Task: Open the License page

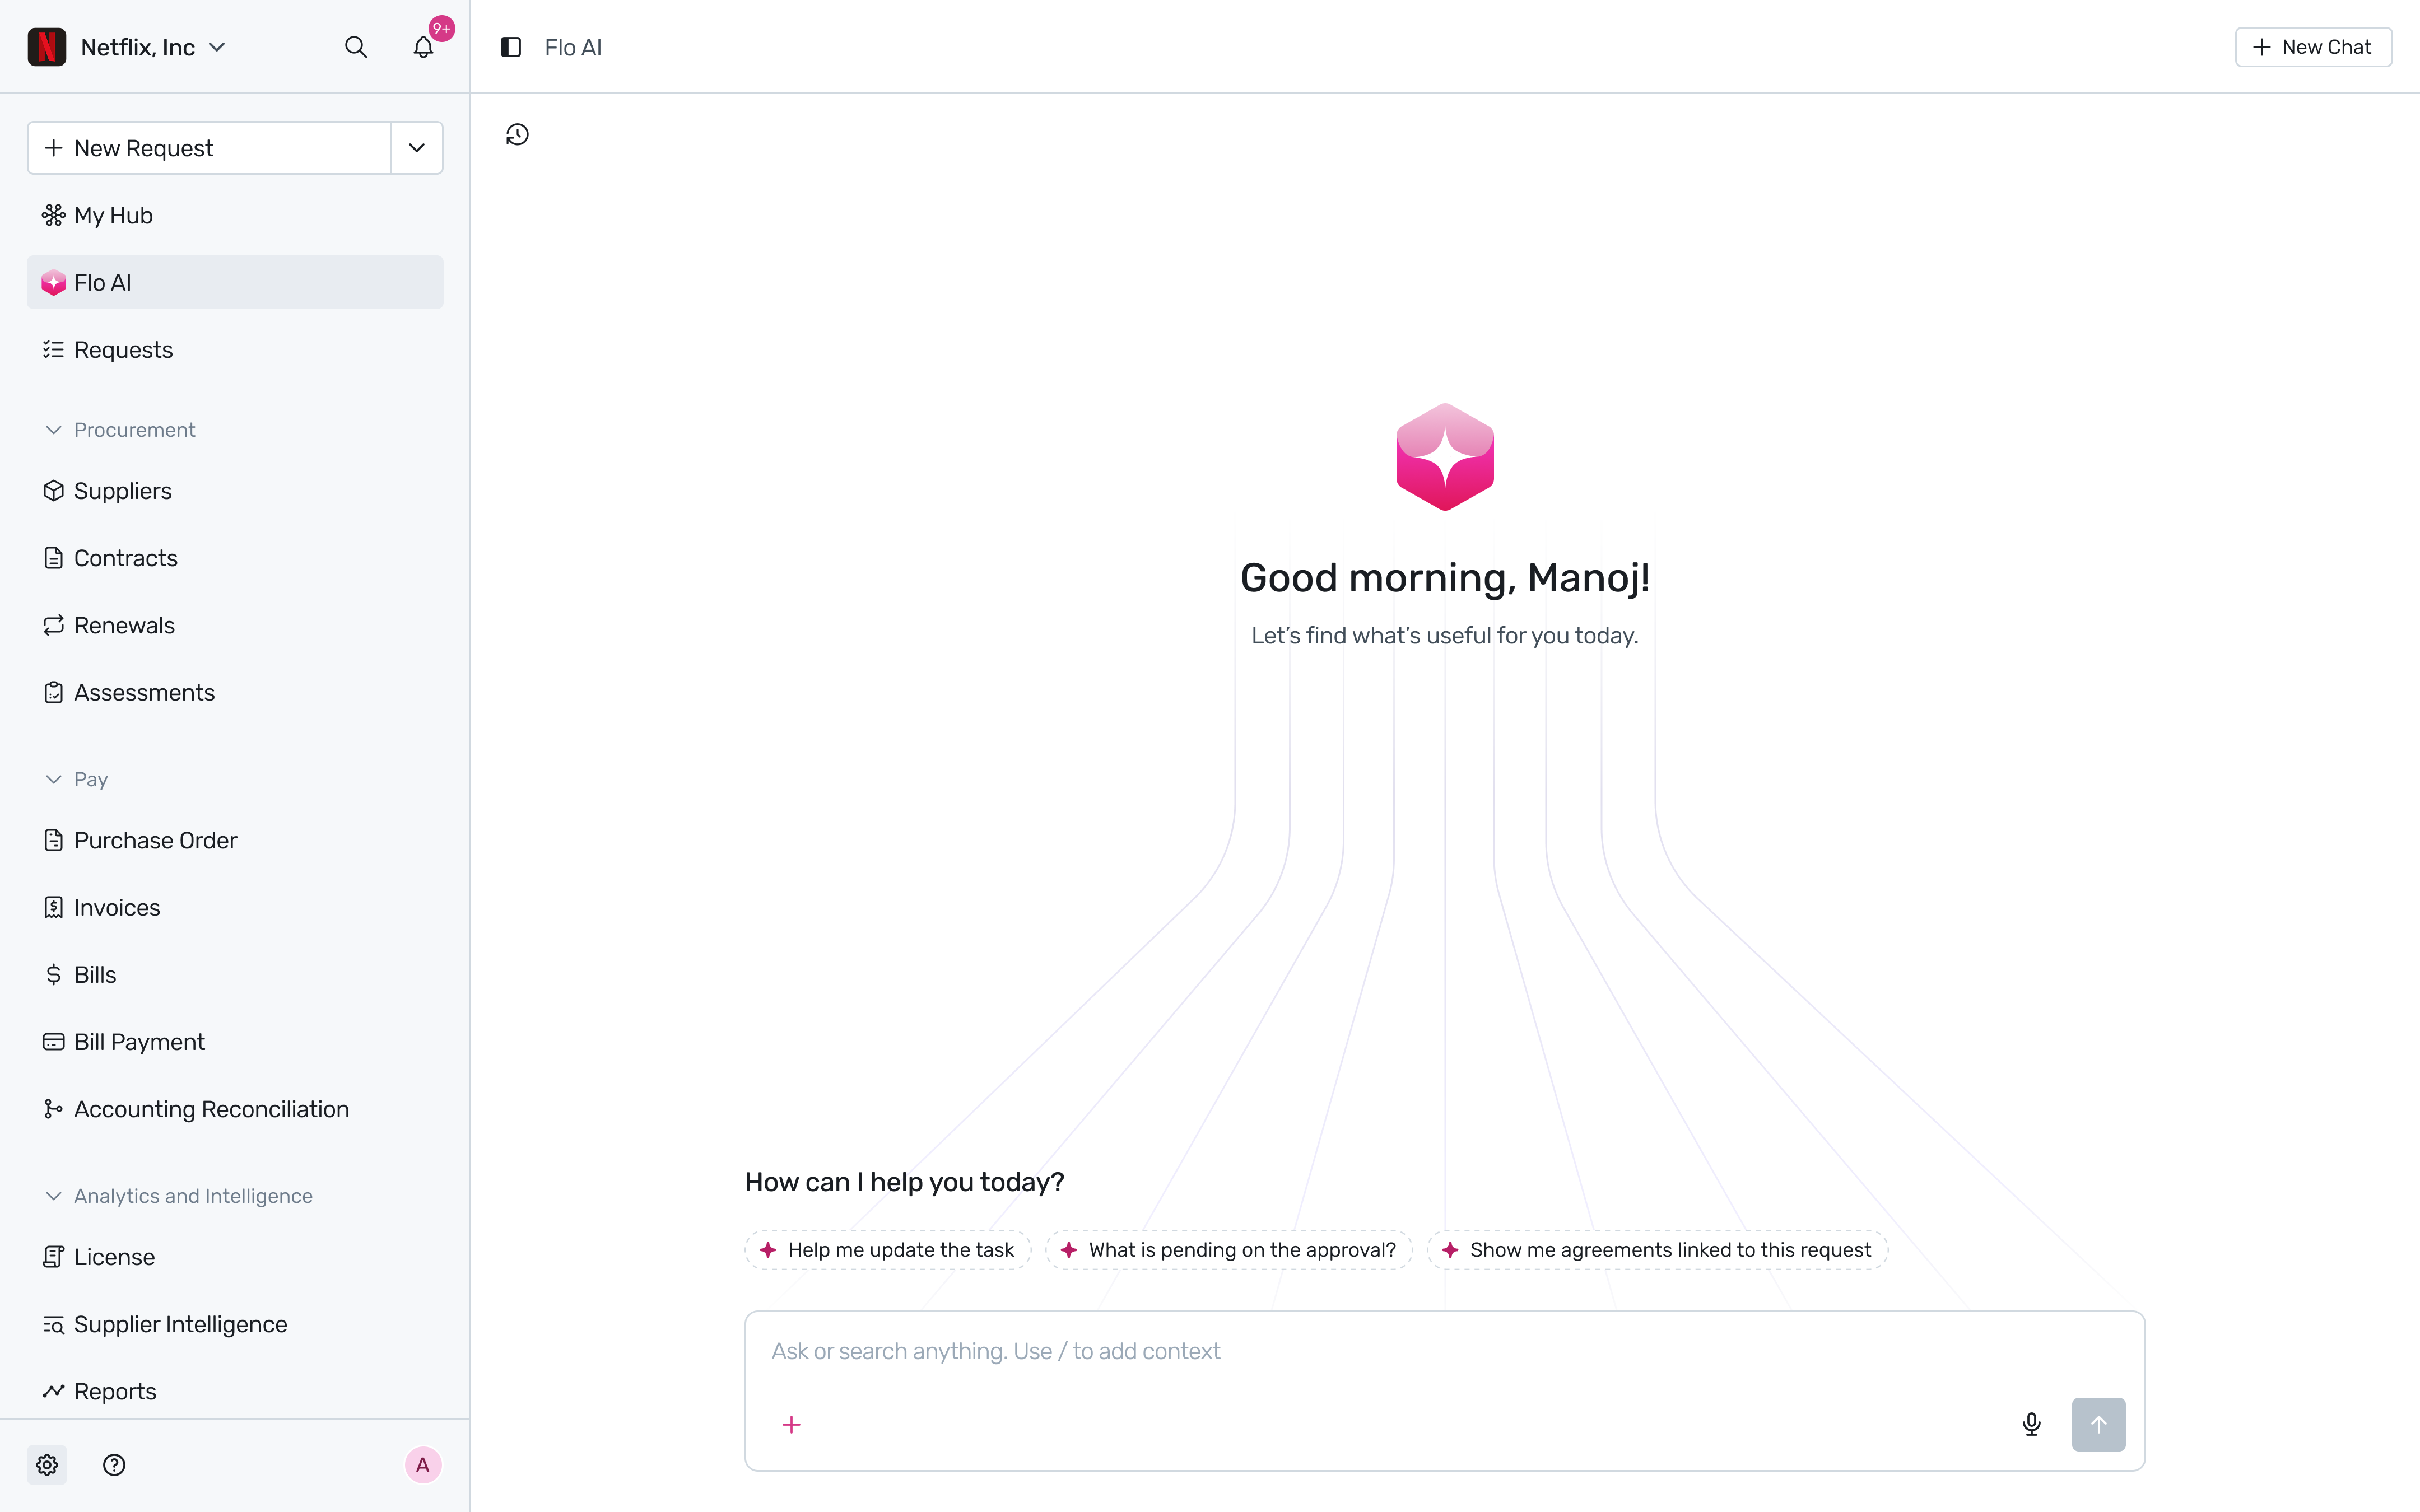Action: pyautogui.click(x=235, y=1257)
